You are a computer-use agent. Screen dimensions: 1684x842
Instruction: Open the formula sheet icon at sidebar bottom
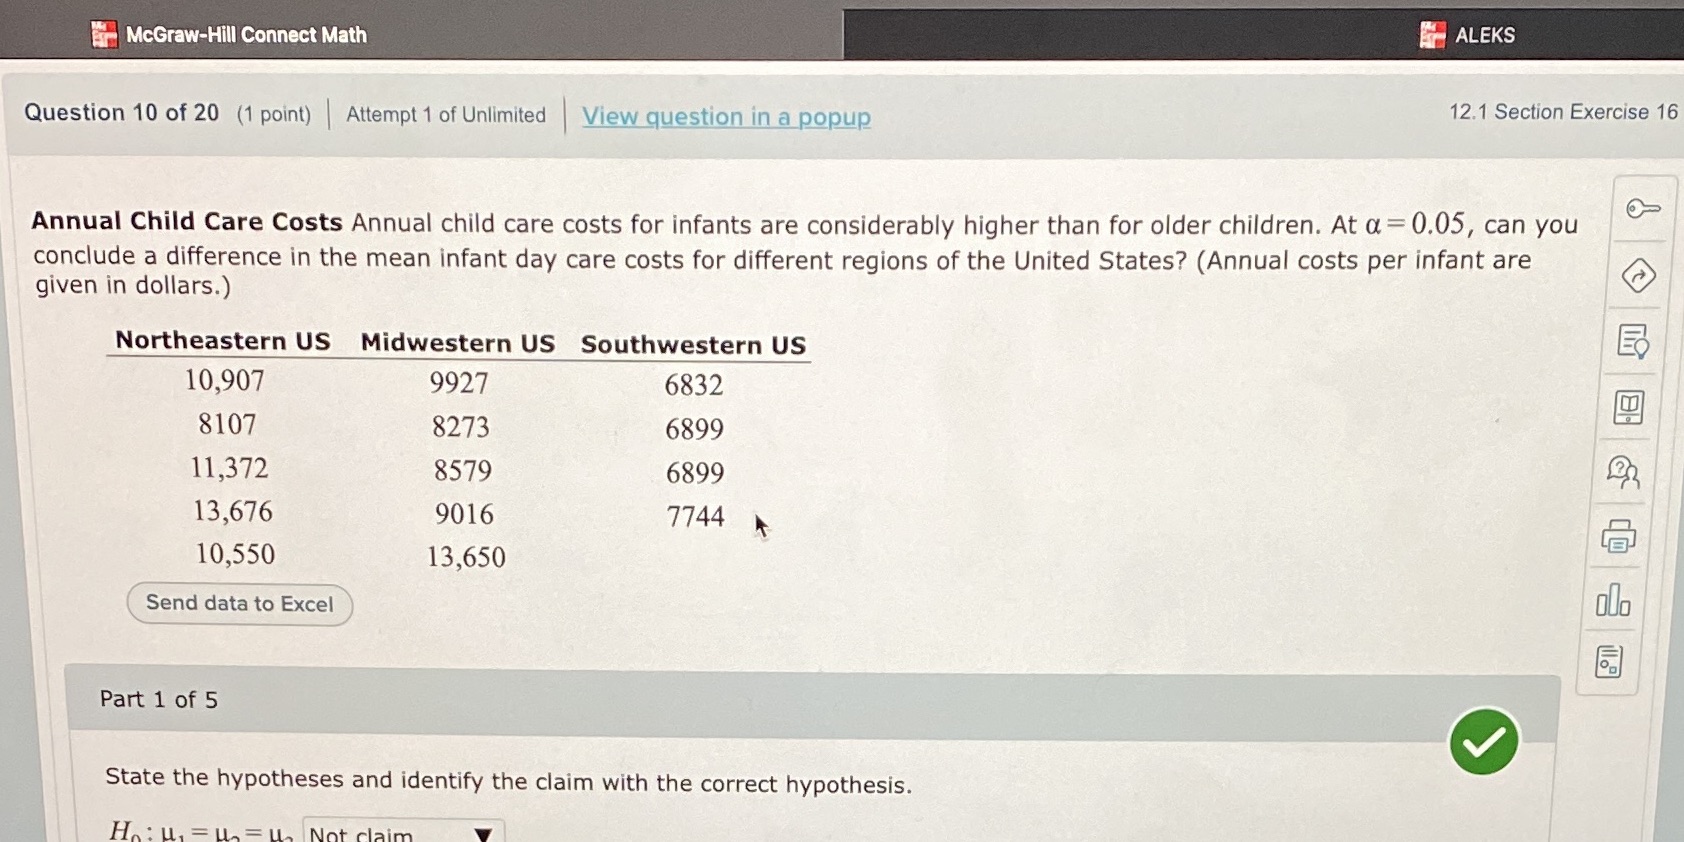pos(1610,661)
